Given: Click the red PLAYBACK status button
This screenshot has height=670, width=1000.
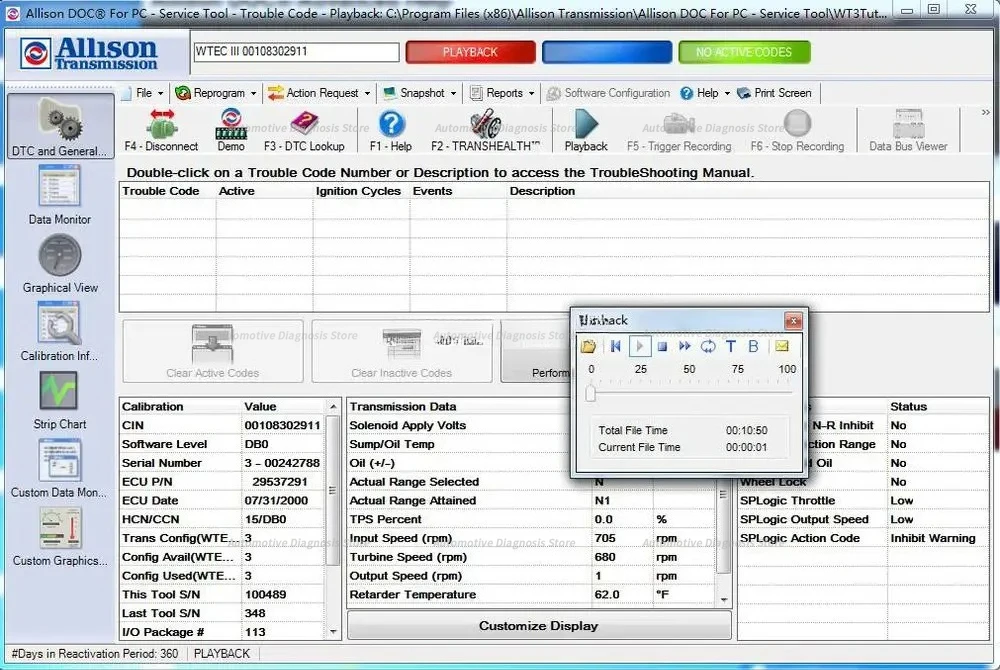Looking at the screenshot, I should click(x=471, y=52).
